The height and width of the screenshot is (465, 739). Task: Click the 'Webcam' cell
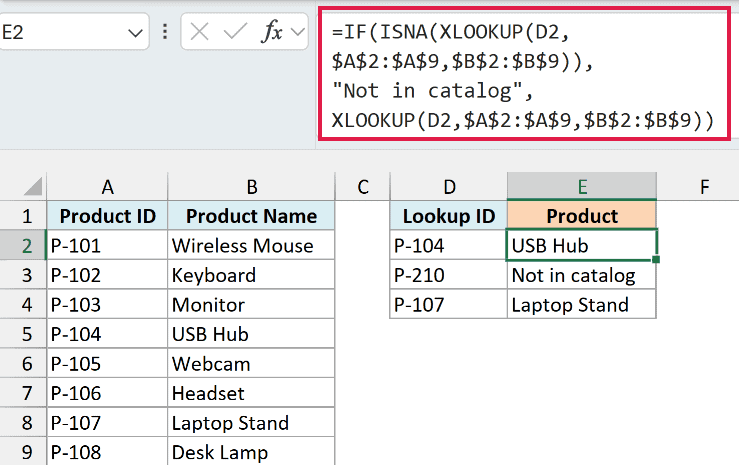[x=251, y=364]
